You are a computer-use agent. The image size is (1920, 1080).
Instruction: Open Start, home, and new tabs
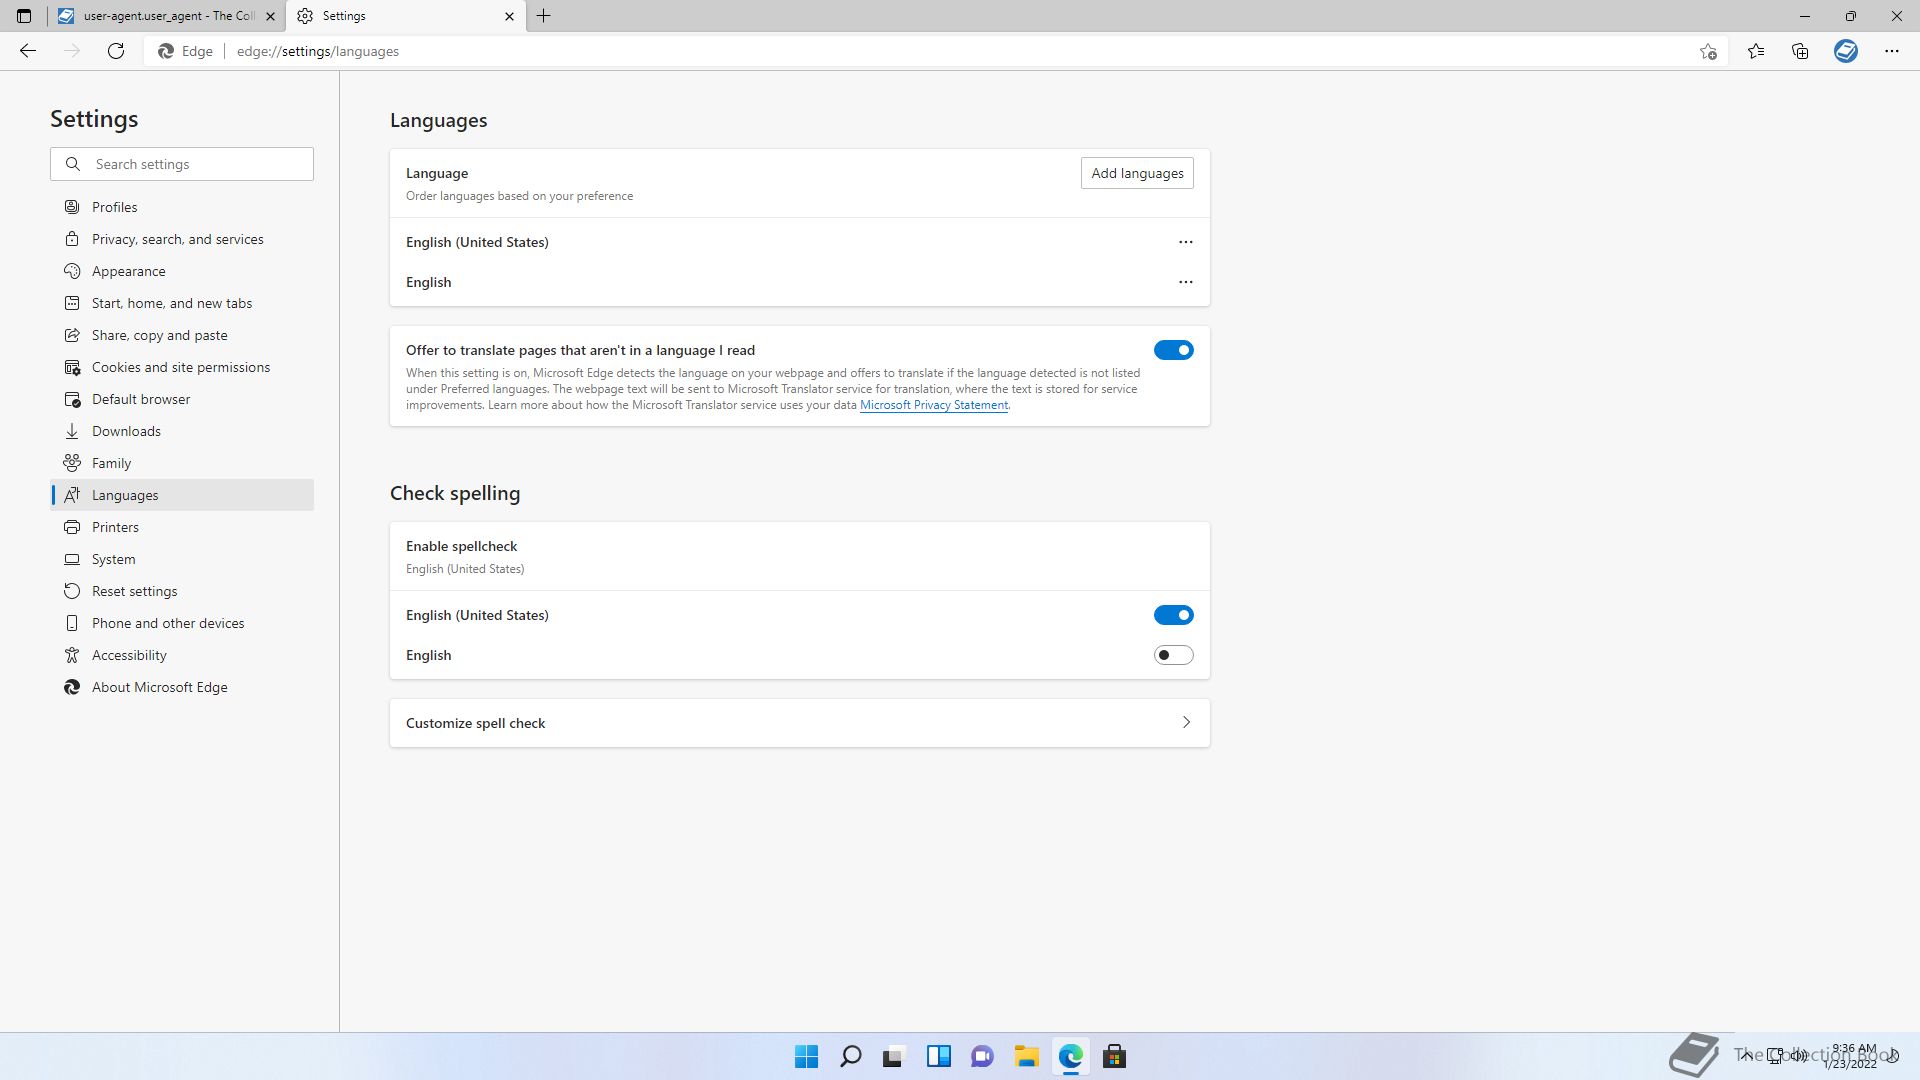pyautogui.click(x=182, y=303)
